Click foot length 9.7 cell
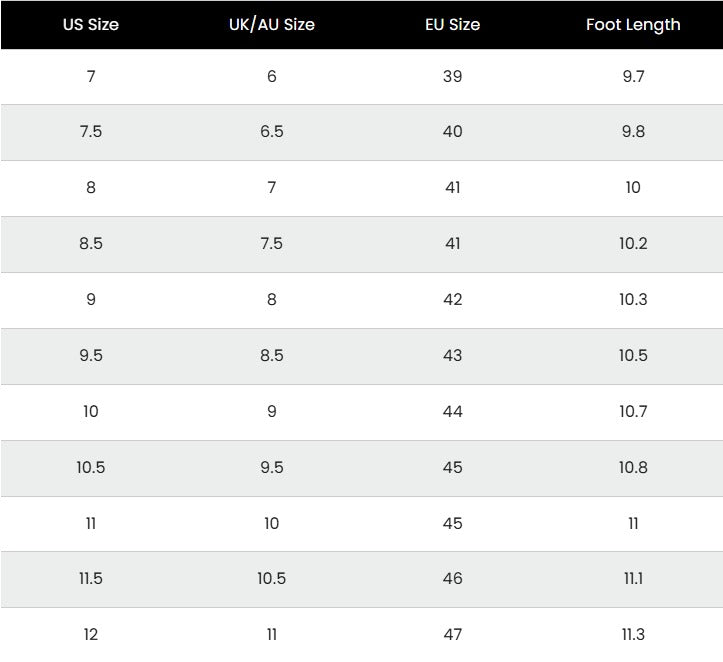This screenshot has width=723, height=662. coord(633,76)
